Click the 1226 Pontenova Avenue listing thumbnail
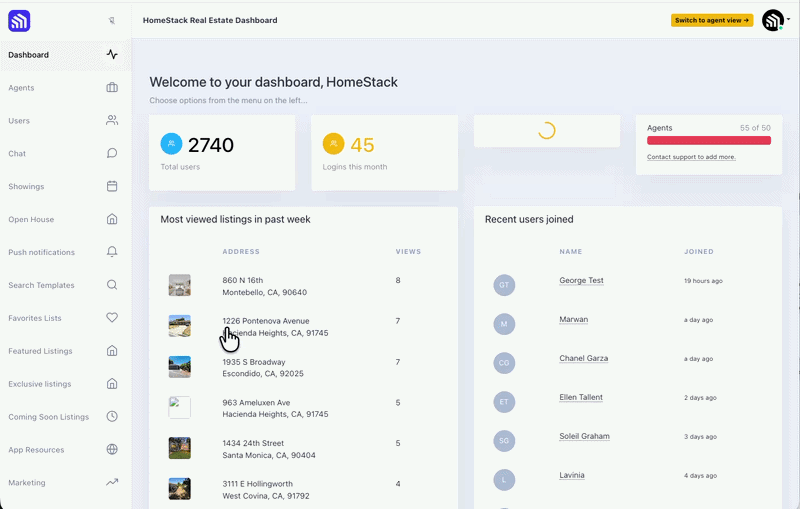 coord(180,326)
